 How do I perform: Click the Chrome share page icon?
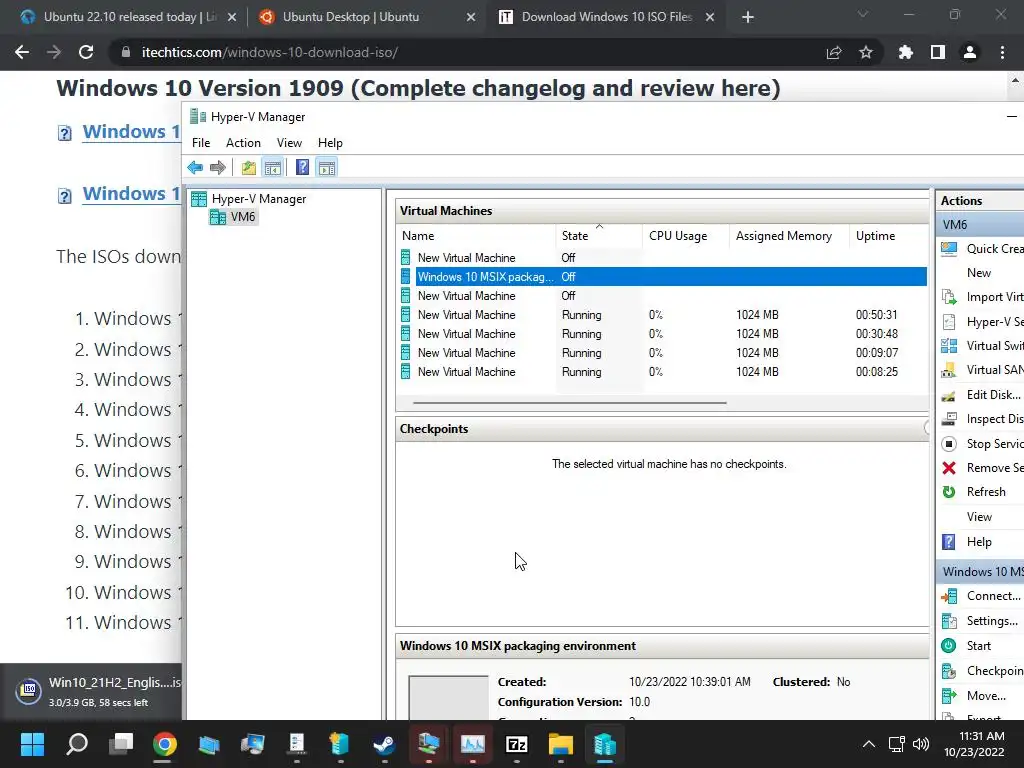pos(834,52)
